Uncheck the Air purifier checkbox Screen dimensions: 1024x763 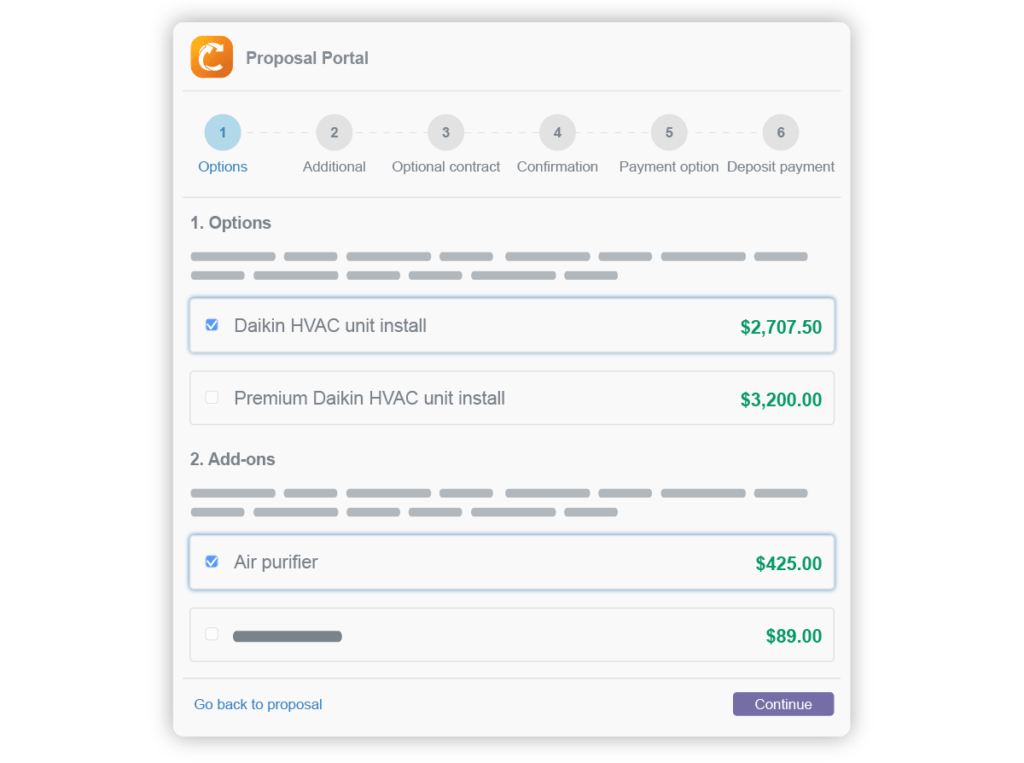212,561
